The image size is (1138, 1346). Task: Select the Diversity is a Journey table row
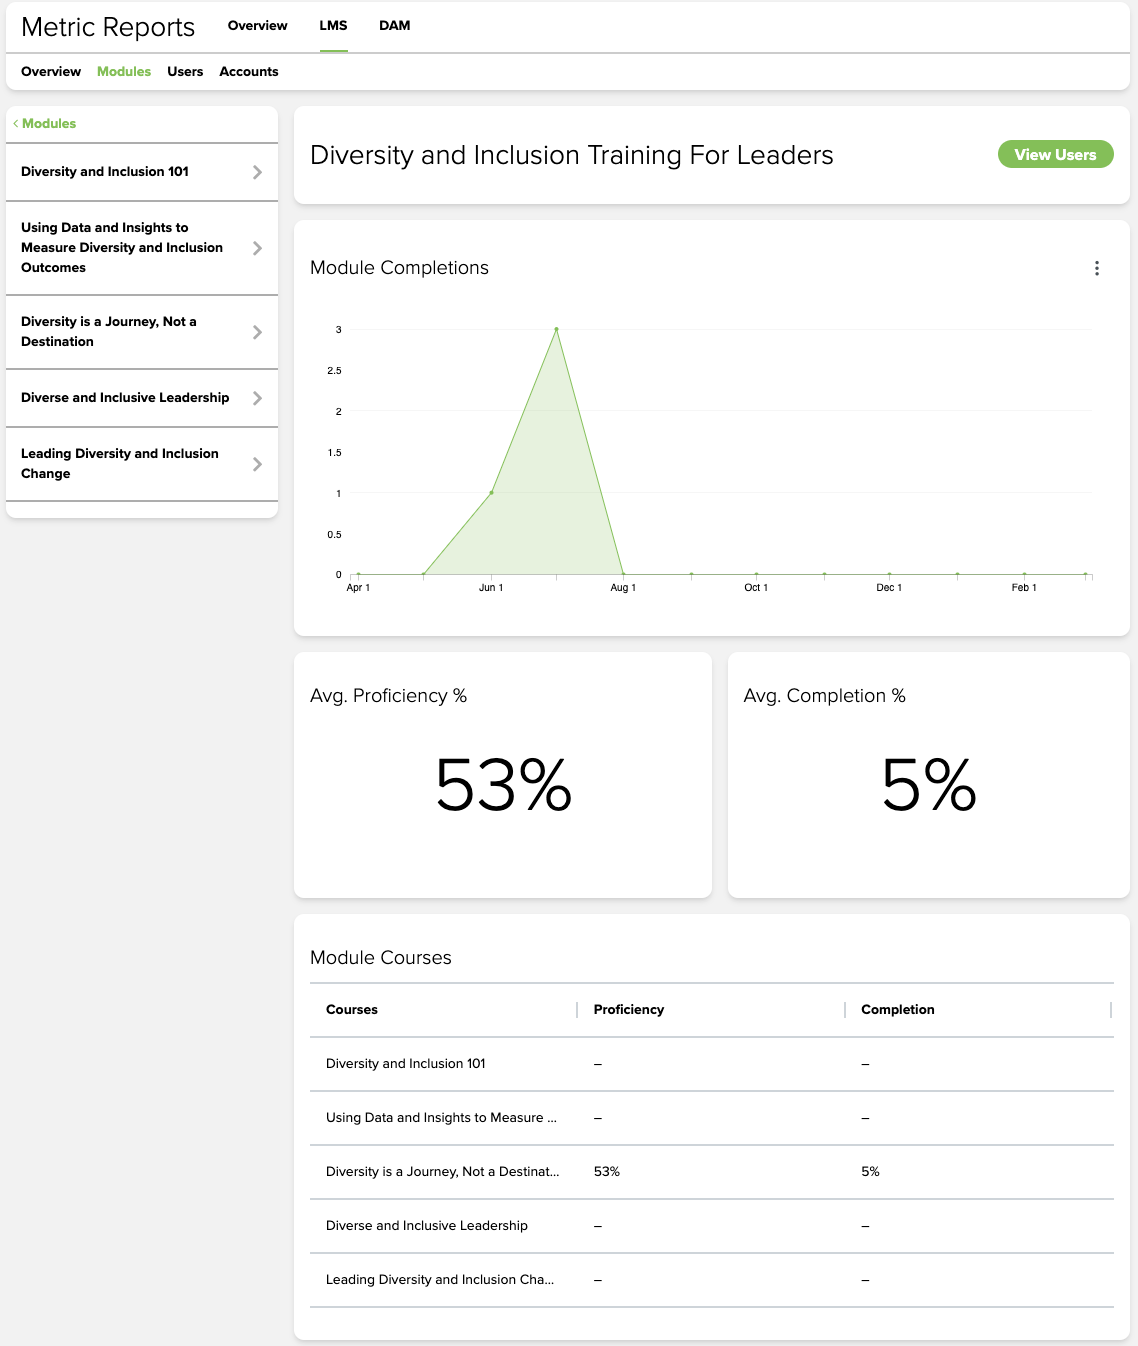[442, 1172]
